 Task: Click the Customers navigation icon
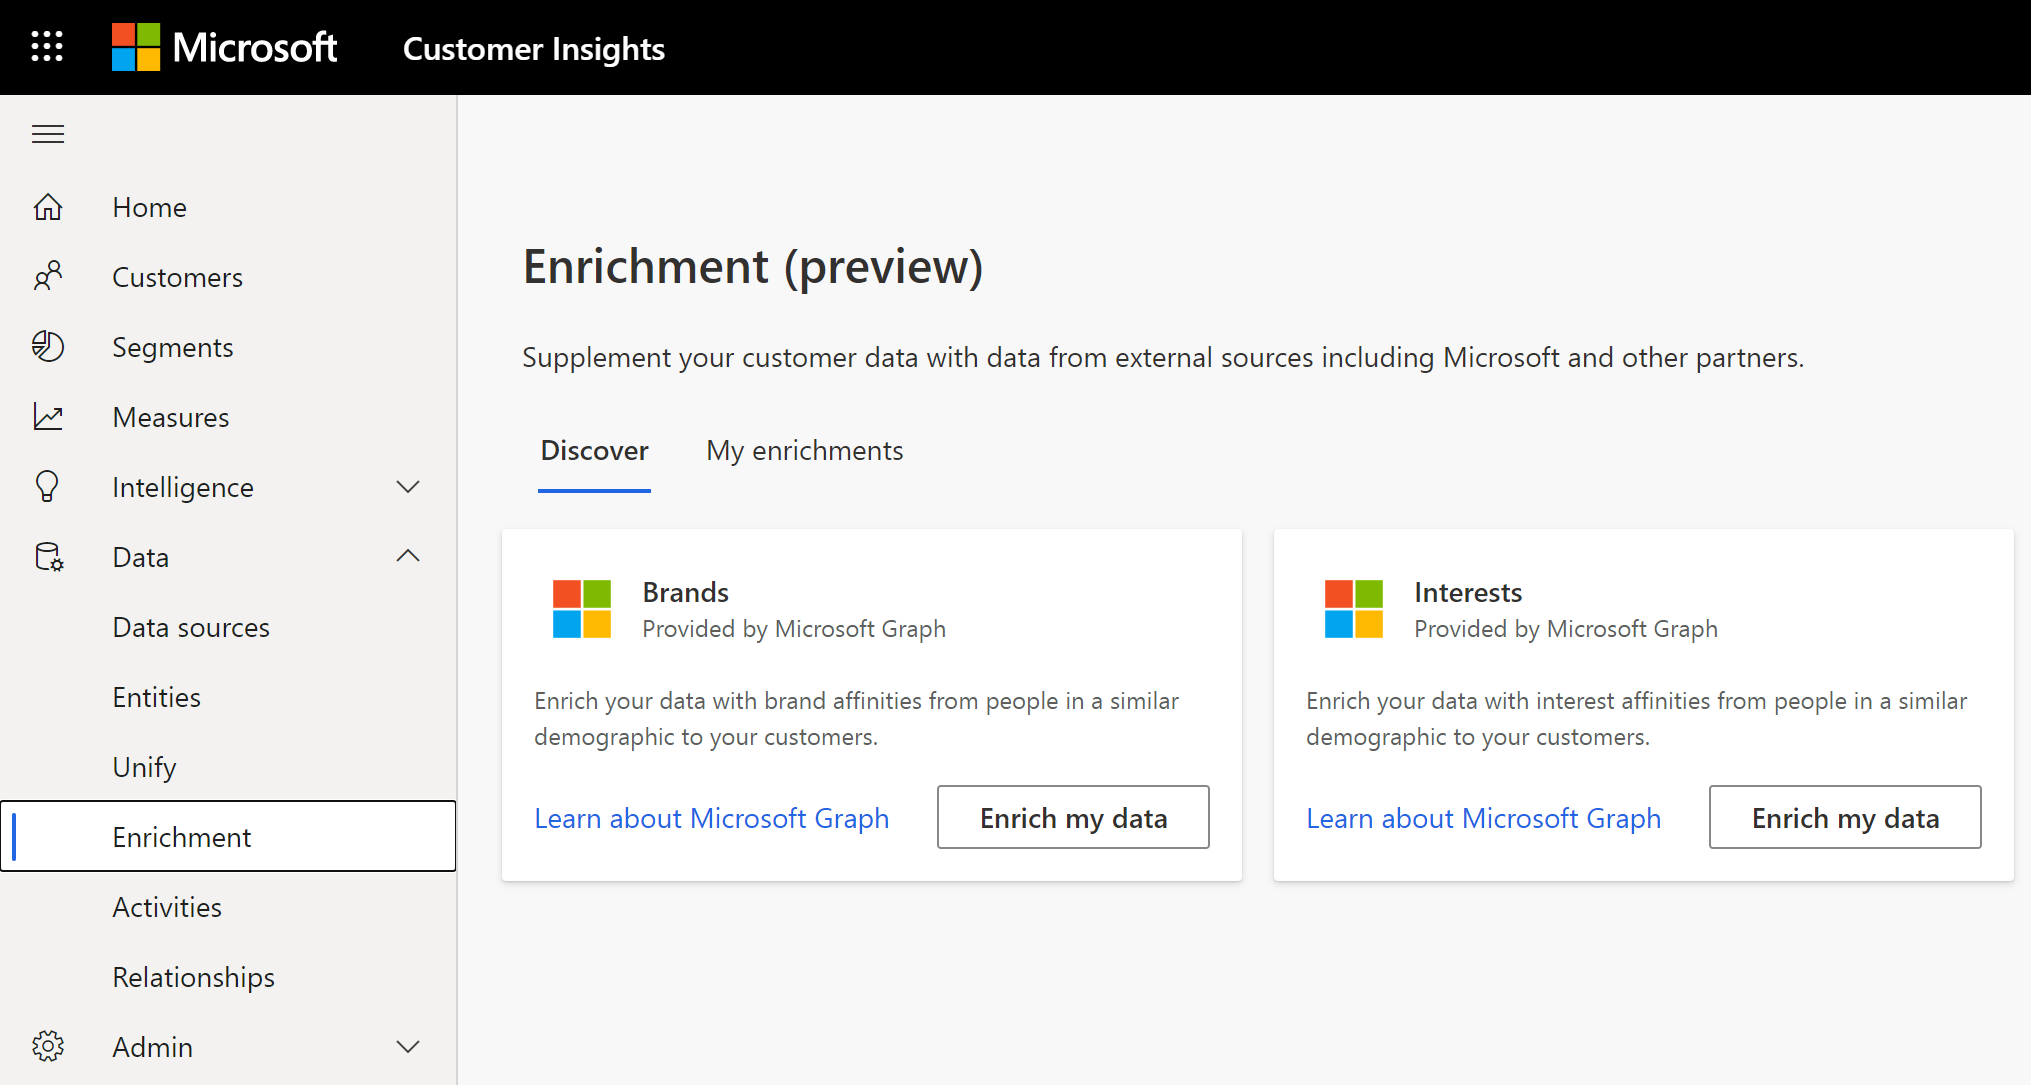coord(47,275)
